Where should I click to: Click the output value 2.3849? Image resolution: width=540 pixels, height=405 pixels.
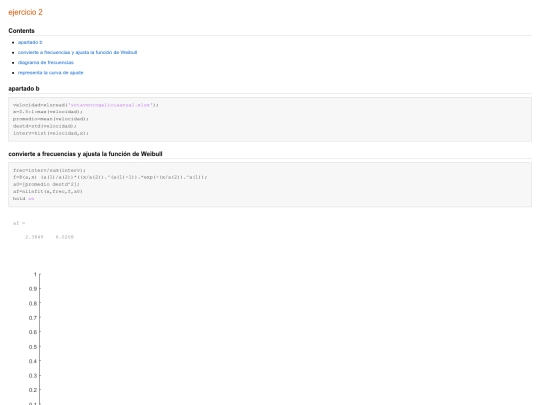tap(34, 237)
